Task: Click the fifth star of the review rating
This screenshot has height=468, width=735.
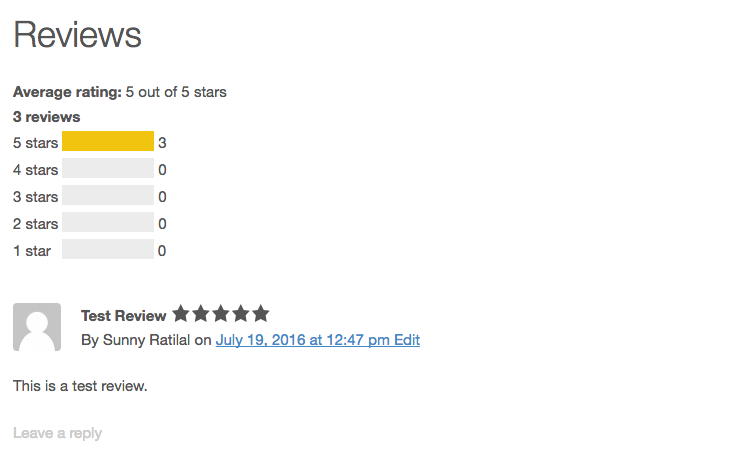Action: [261, 314]
